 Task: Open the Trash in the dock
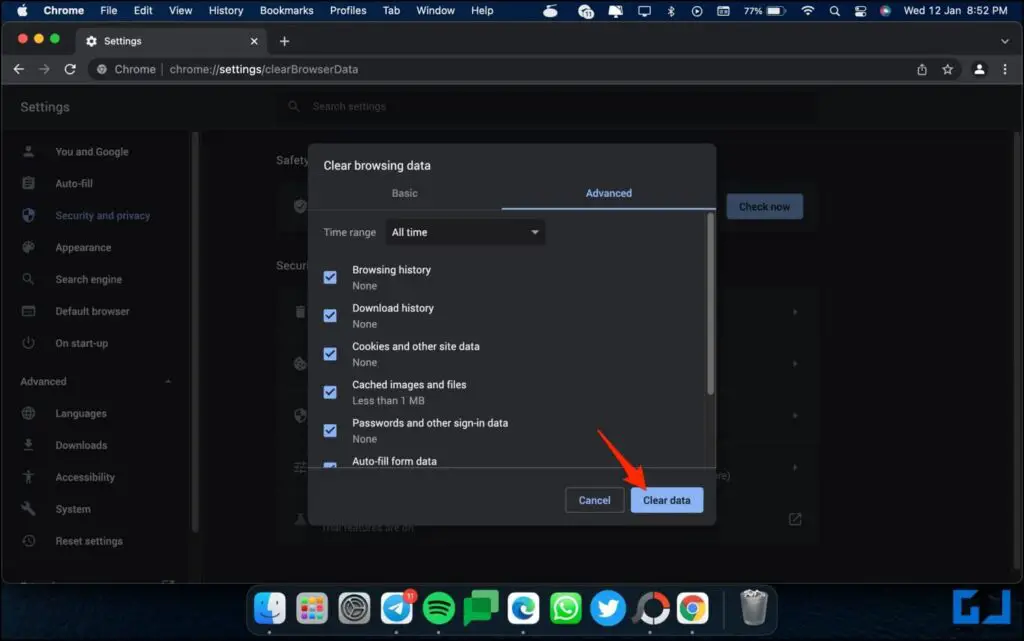click(754, 607)
